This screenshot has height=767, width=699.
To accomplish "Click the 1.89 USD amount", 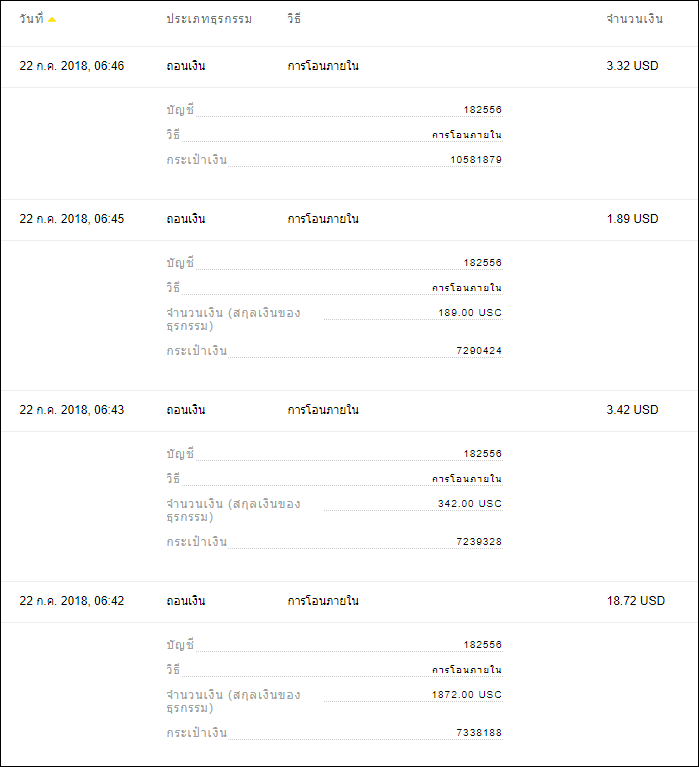I will coord(632,219).
